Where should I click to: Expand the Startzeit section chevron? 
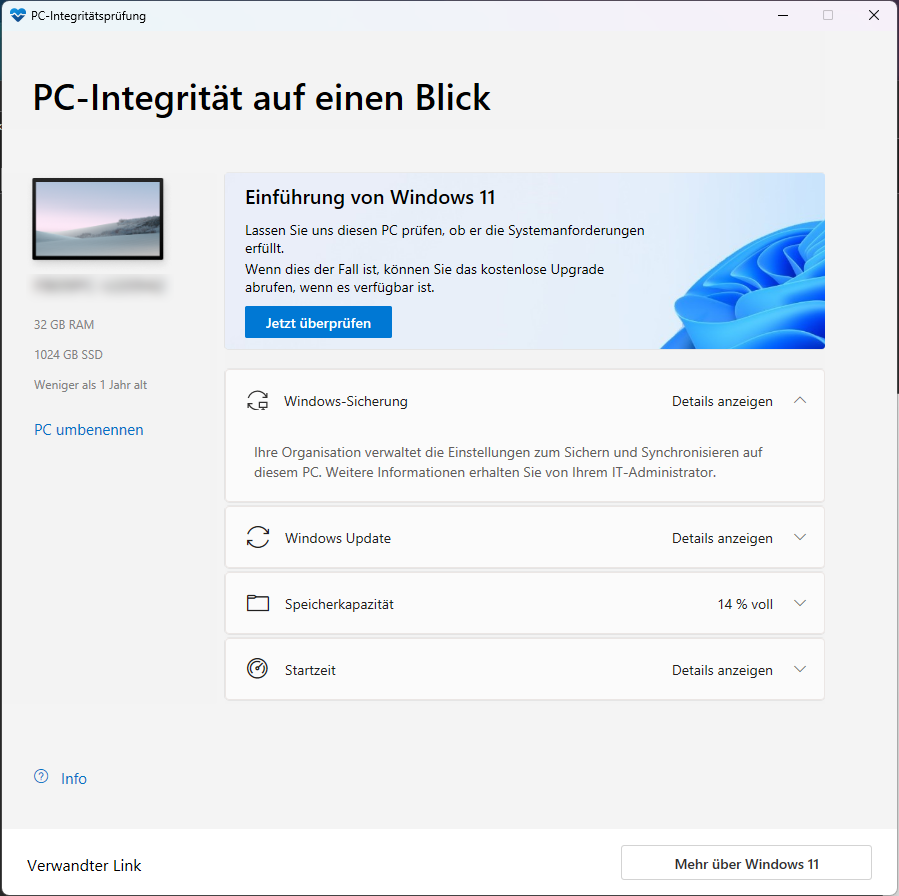click(x=800, y=669)
